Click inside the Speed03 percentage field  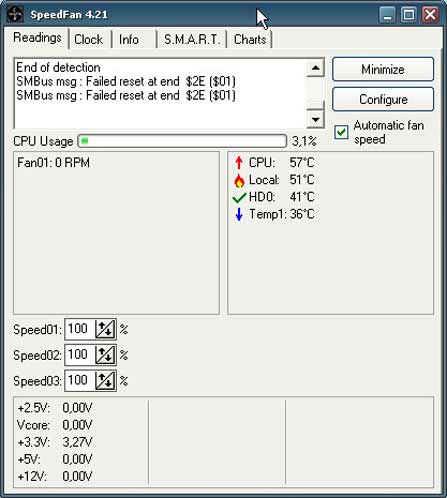[80, 381]
